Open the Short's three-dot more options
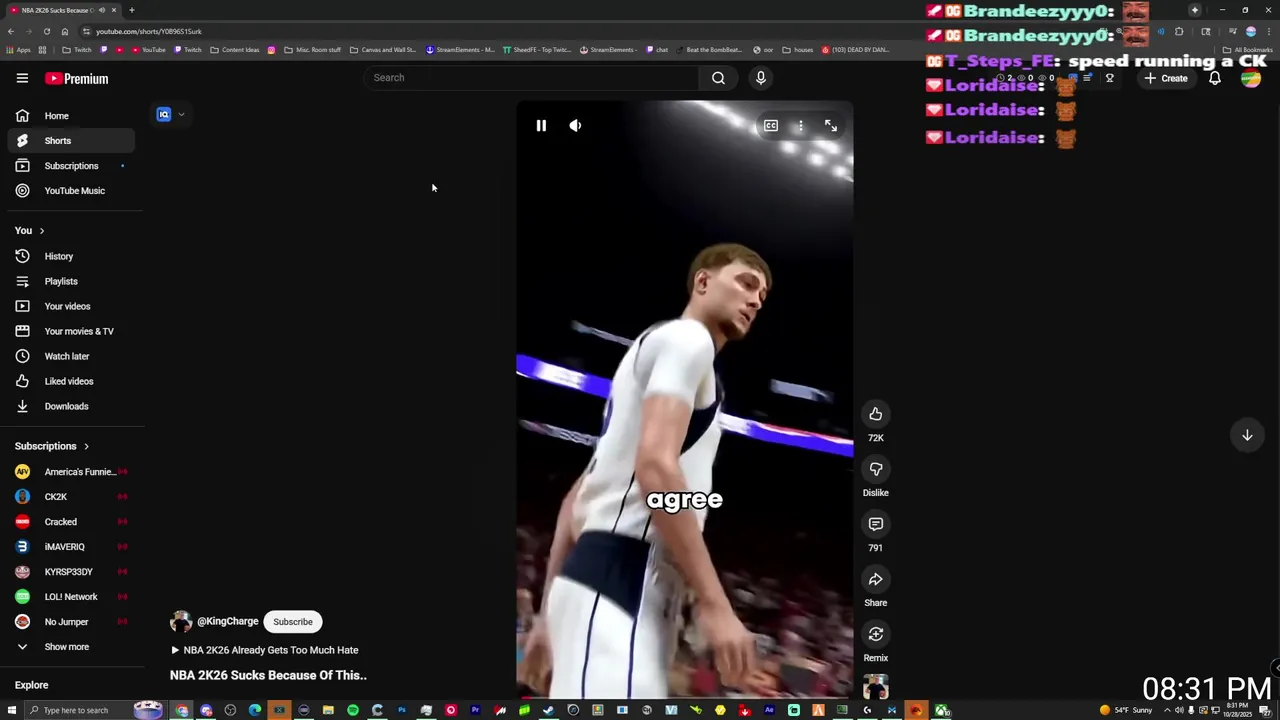Image resolution: width=1280 pixels, height=720 pixels. [800, 126]
